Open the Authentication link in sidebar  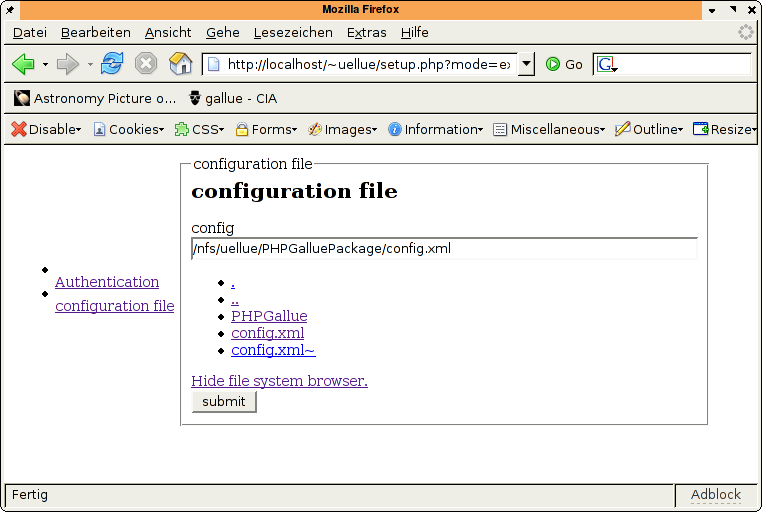(x=107, y=282)
